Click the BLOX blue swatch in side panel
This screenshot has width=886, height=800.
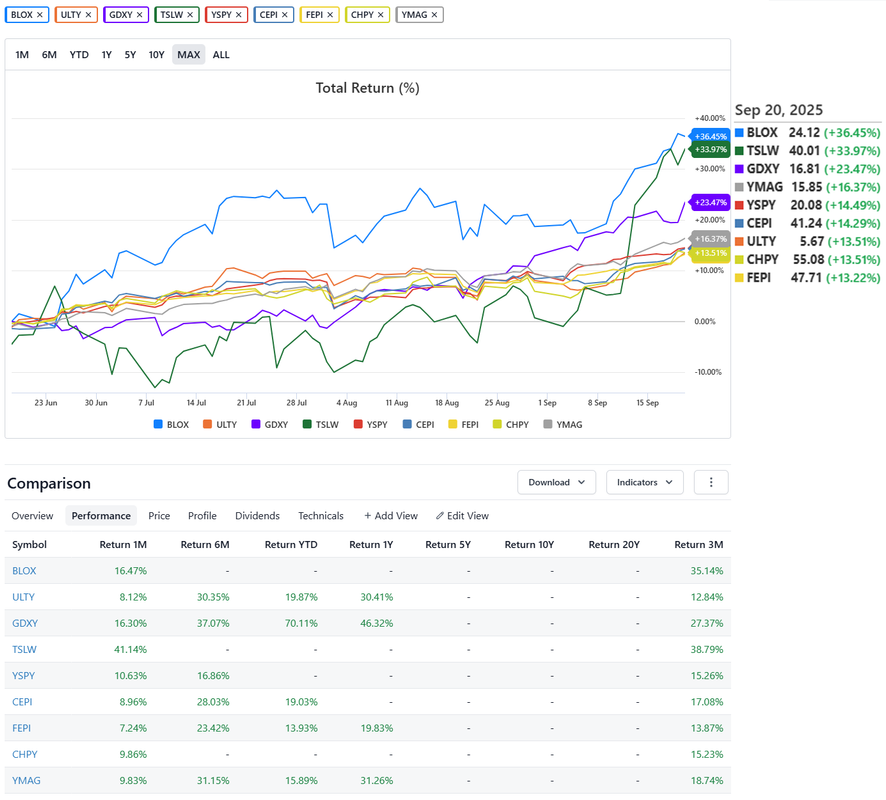tap(739, 133)
